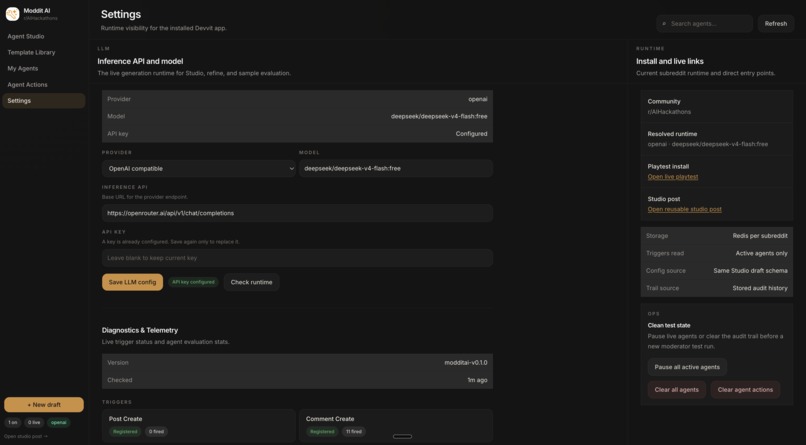Select the Post Create trigger card

pyautogui.click(x=198, y=425)
